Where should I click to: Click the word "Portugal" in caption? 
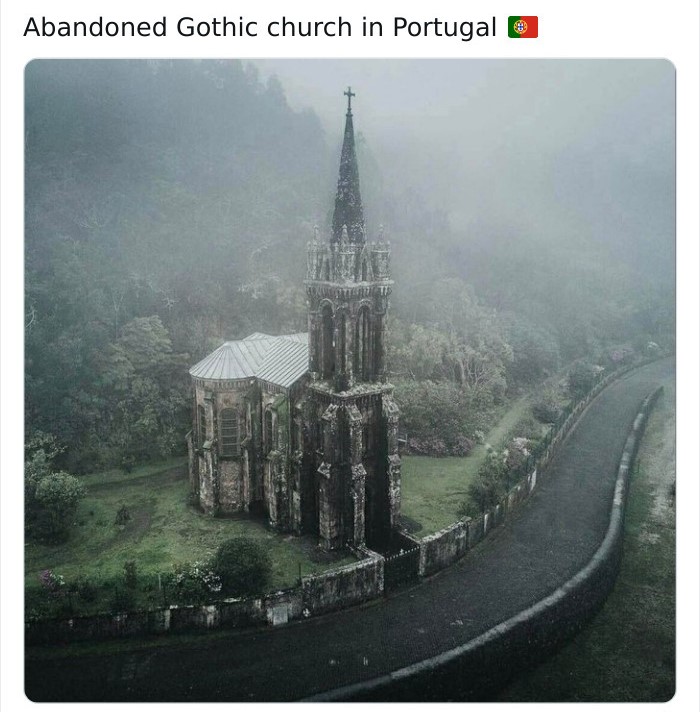(x=444, y=28)
